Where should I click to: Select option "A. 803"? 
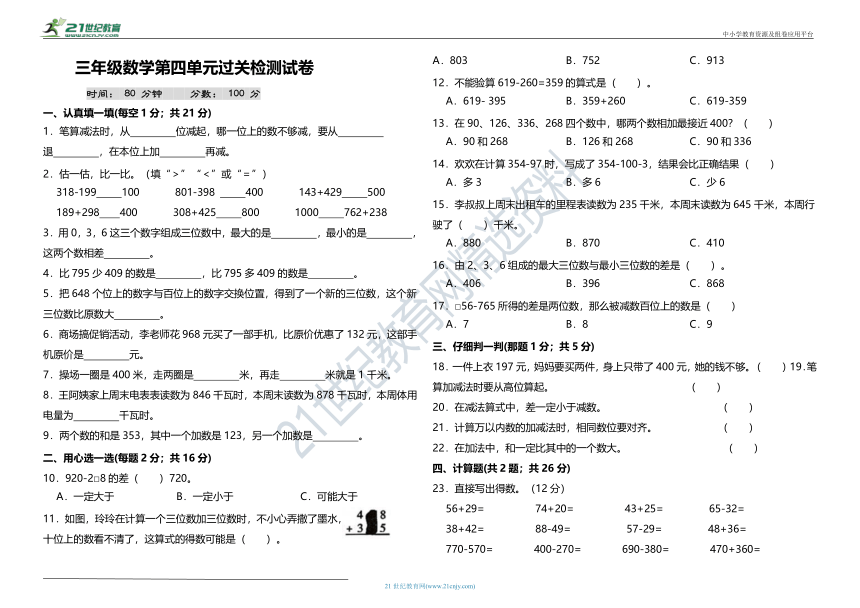[450, 60]
